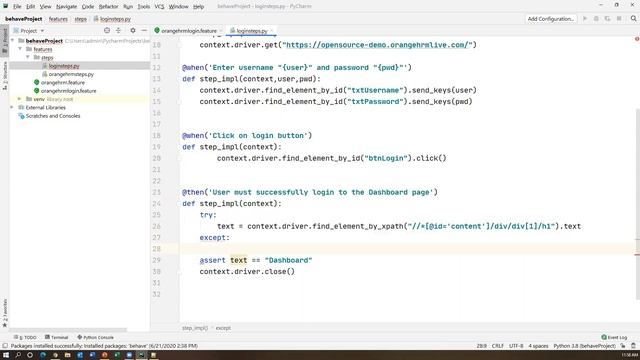Open the Run menu
The image size is (640, 360).
tap(128, 7)
